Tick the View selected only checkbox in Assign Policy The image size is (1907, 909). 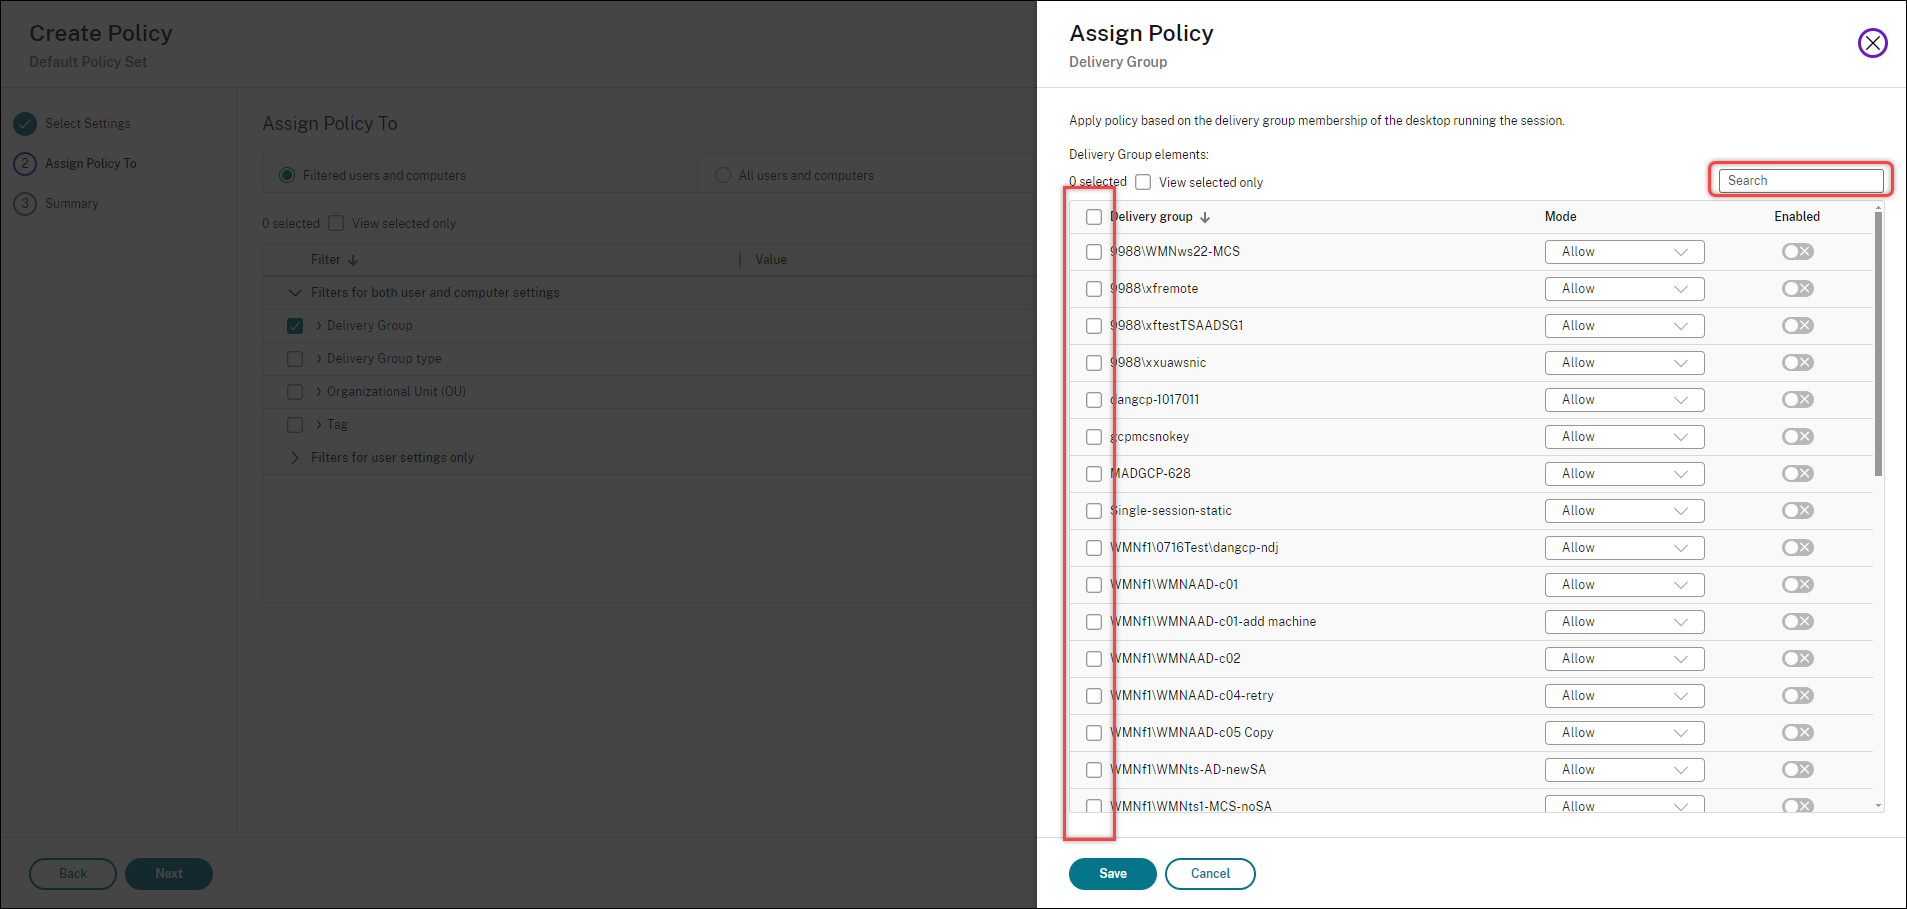[x=1143, y=182]
